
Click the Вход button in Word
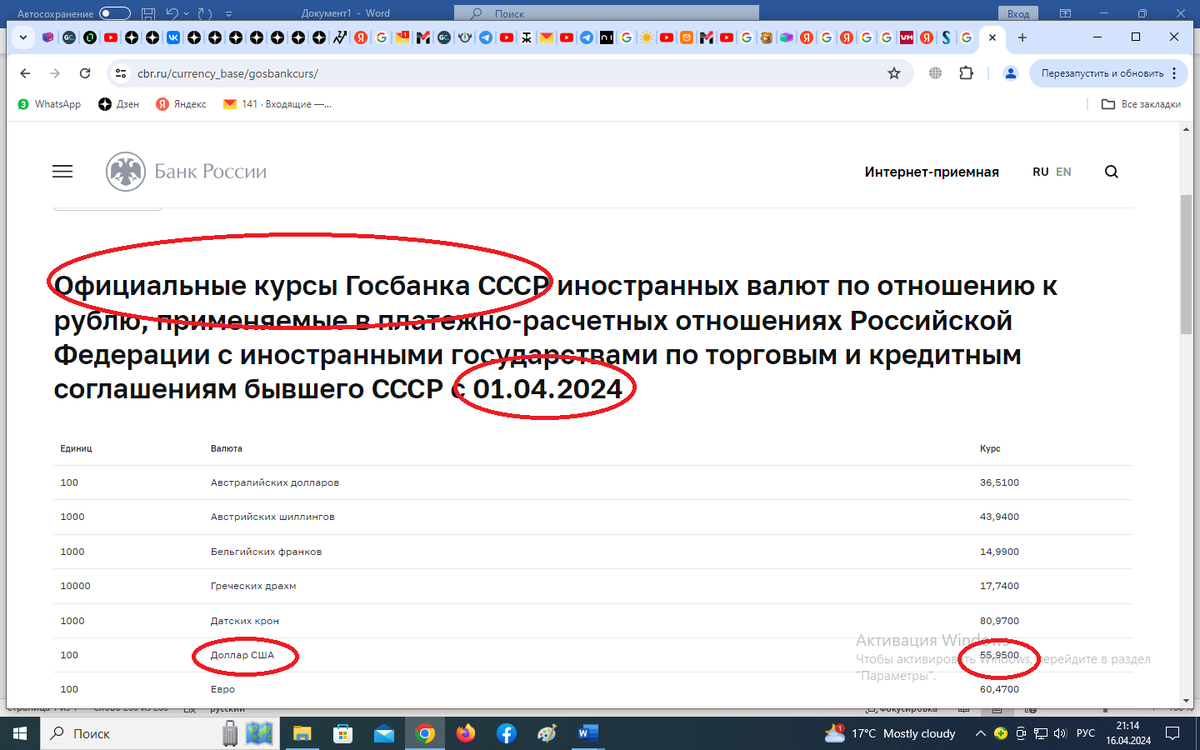(x=1018, y=14)
